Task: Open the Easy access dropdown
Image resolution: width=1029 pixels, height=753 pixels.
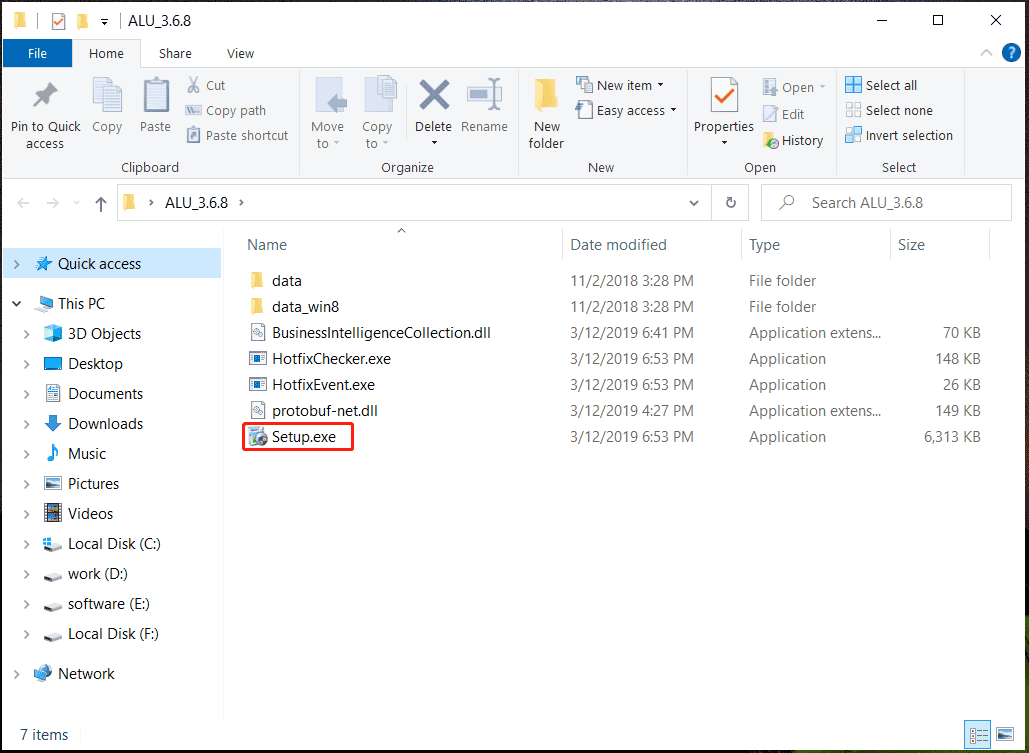Action: pyautogui.click(x=673, y=110)
